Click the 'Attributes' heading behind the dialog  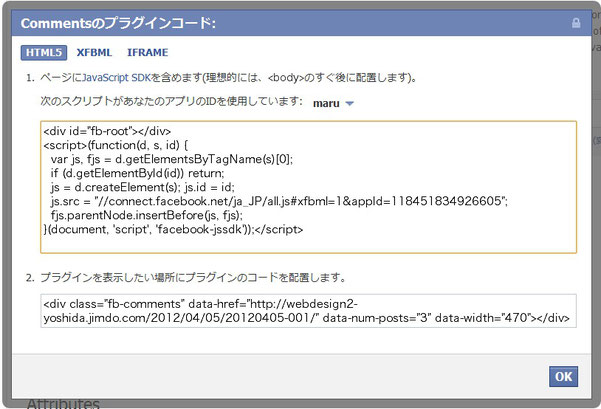click(x=63, y=403)
